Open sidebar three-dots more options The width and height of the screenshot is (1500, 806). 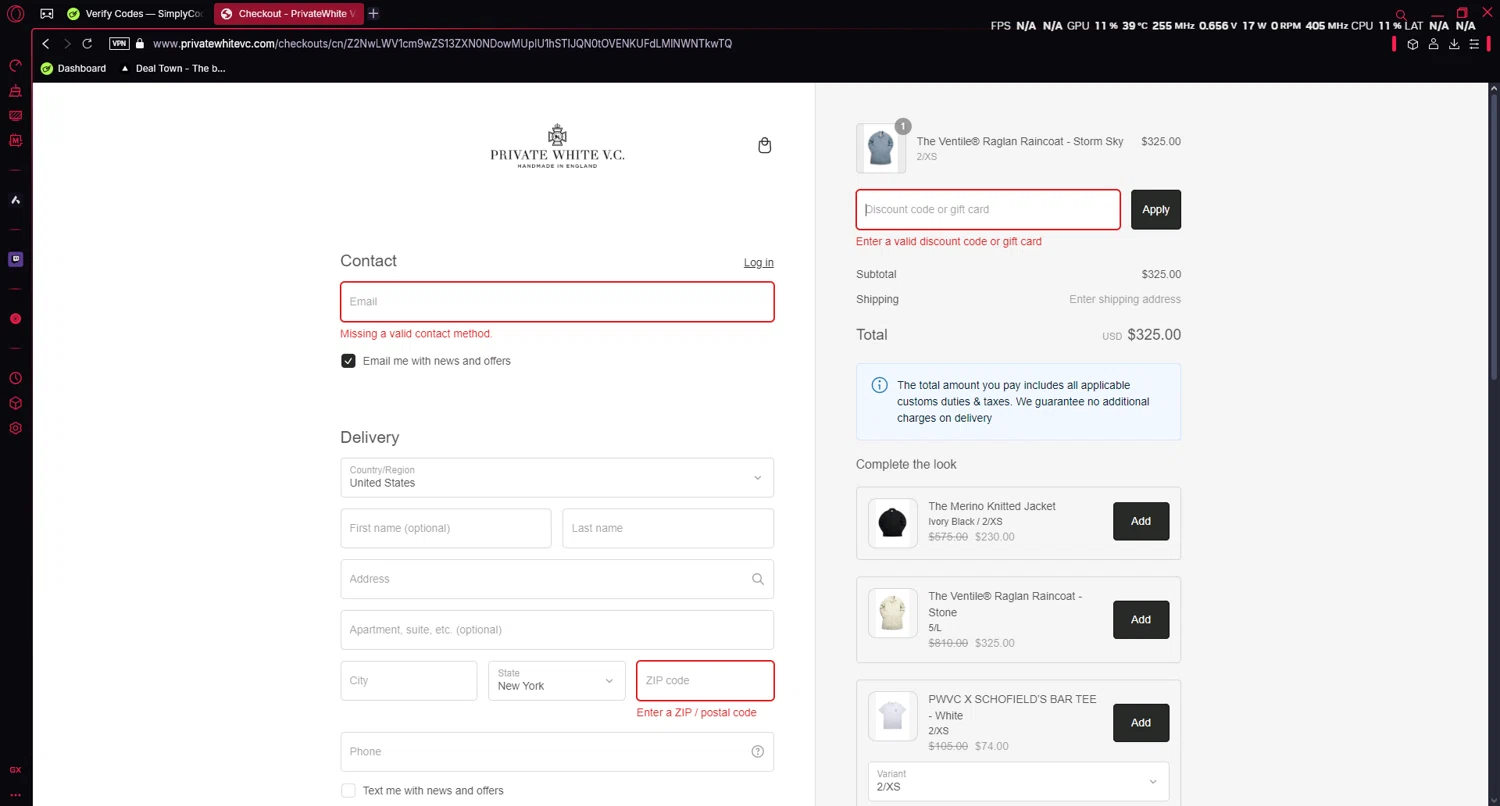coord(15,795)
